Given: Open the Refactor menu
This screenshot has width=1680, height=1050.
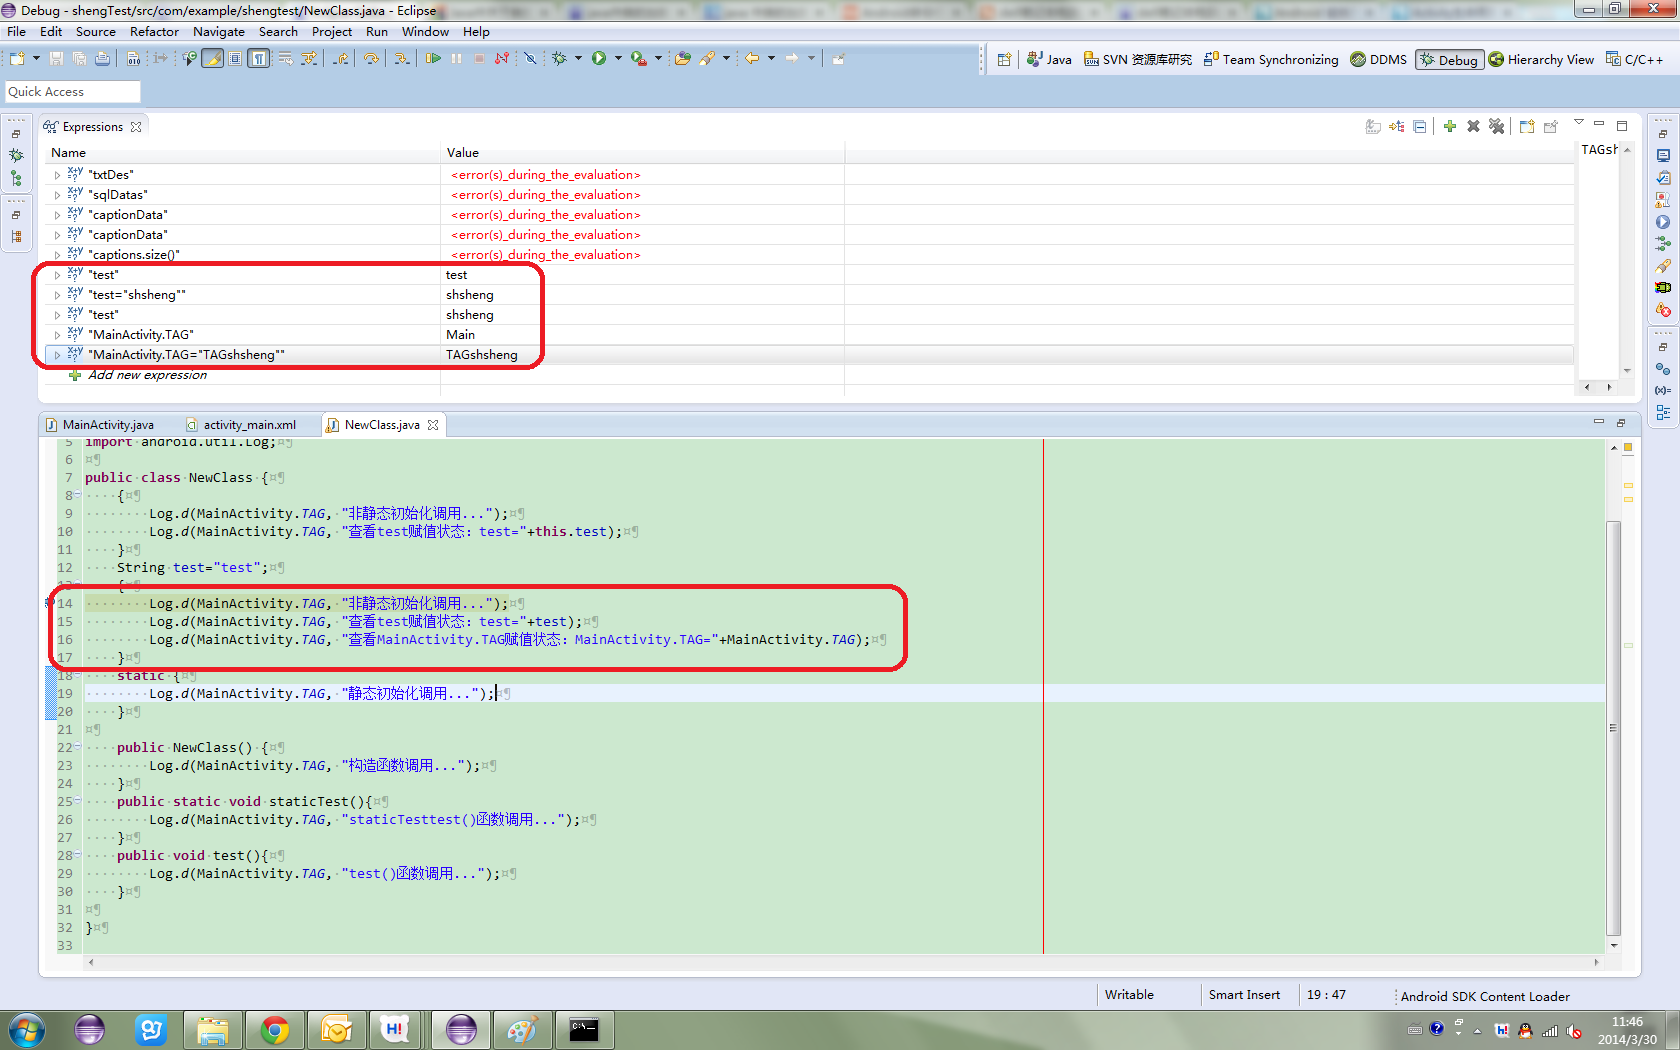Looking at the screenshot, I should 154,31.
